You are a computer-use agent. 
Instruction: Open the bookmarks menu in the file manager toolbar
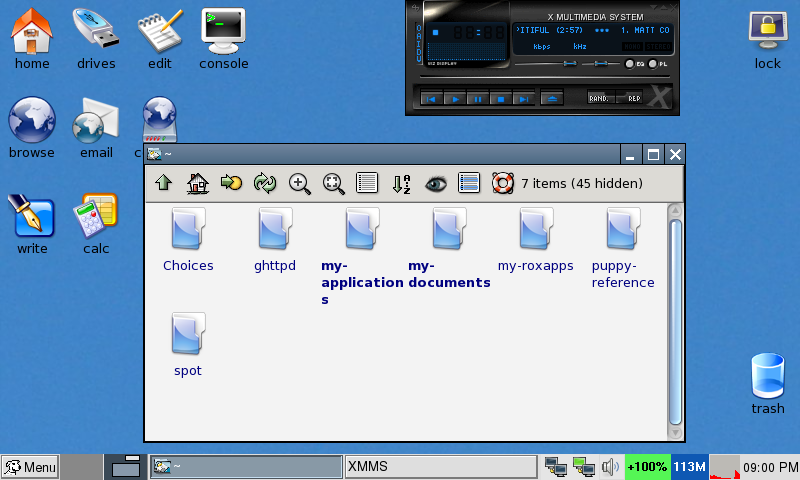[x=231, y=183]
